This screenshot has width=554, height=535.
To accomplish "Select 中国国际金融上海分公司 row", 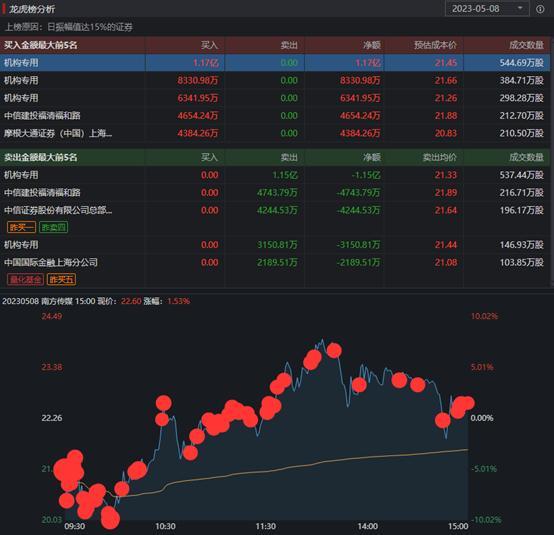I will (275, 263).
